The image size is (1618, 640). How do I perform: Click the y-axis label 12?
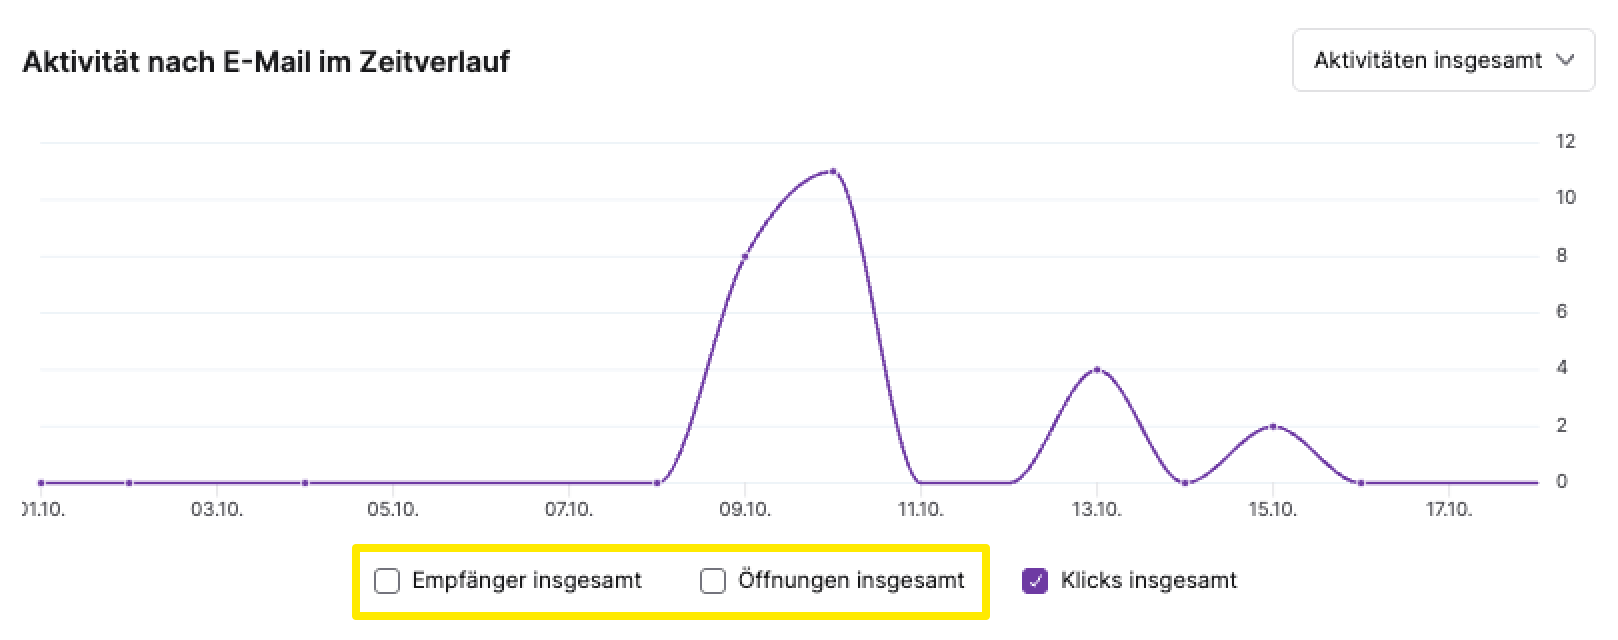point(1565,142)
